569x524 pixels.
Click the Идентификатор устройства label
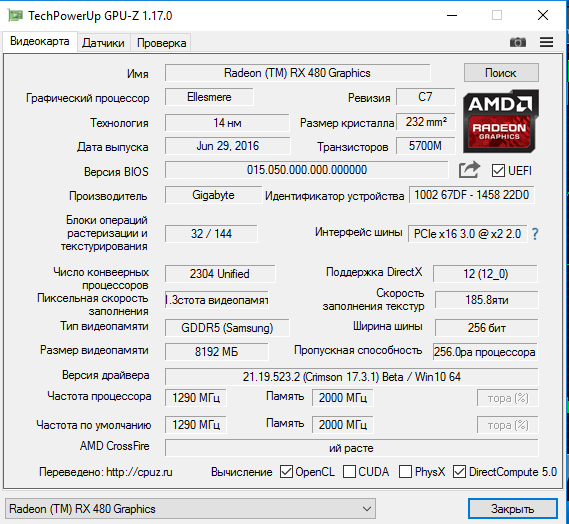point(334,196)
